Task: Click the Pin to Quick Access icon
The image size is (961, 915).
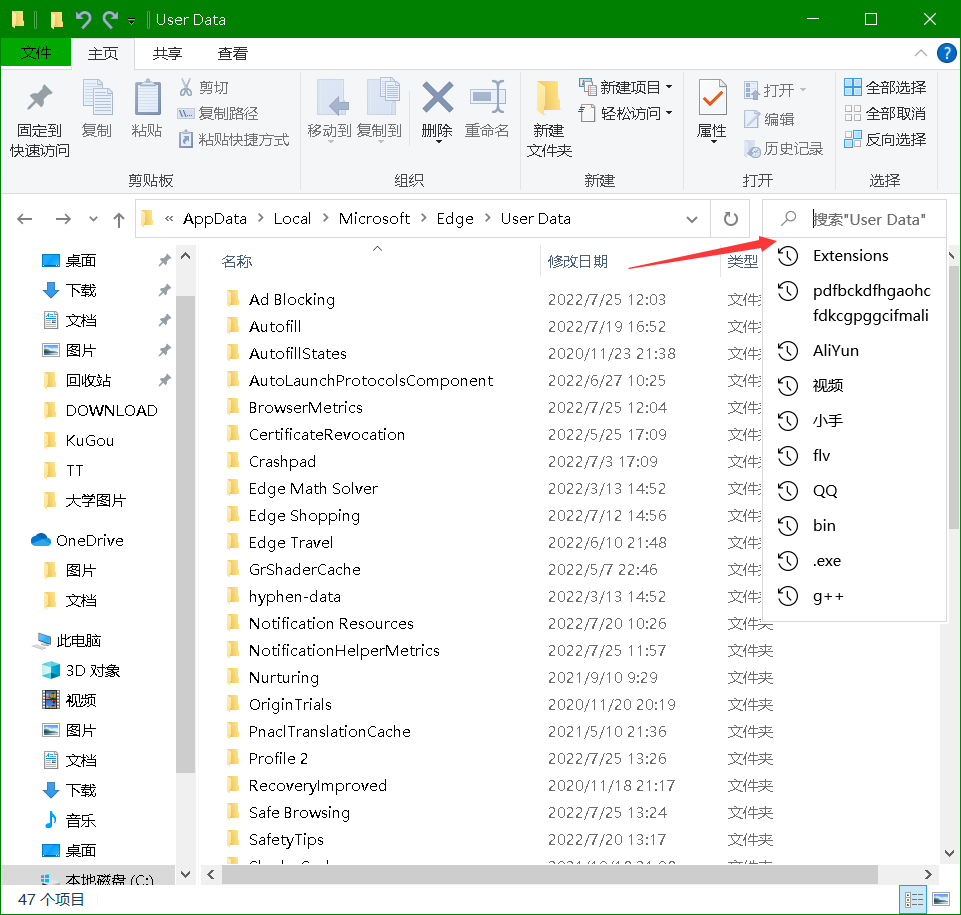Action: (x=40, y=99)
